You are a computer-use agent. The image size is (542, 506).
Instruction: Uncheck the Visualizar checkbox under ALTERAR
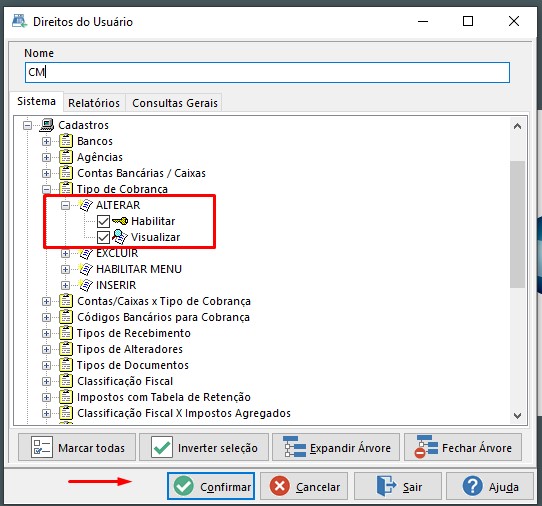(x=103, y=237)
